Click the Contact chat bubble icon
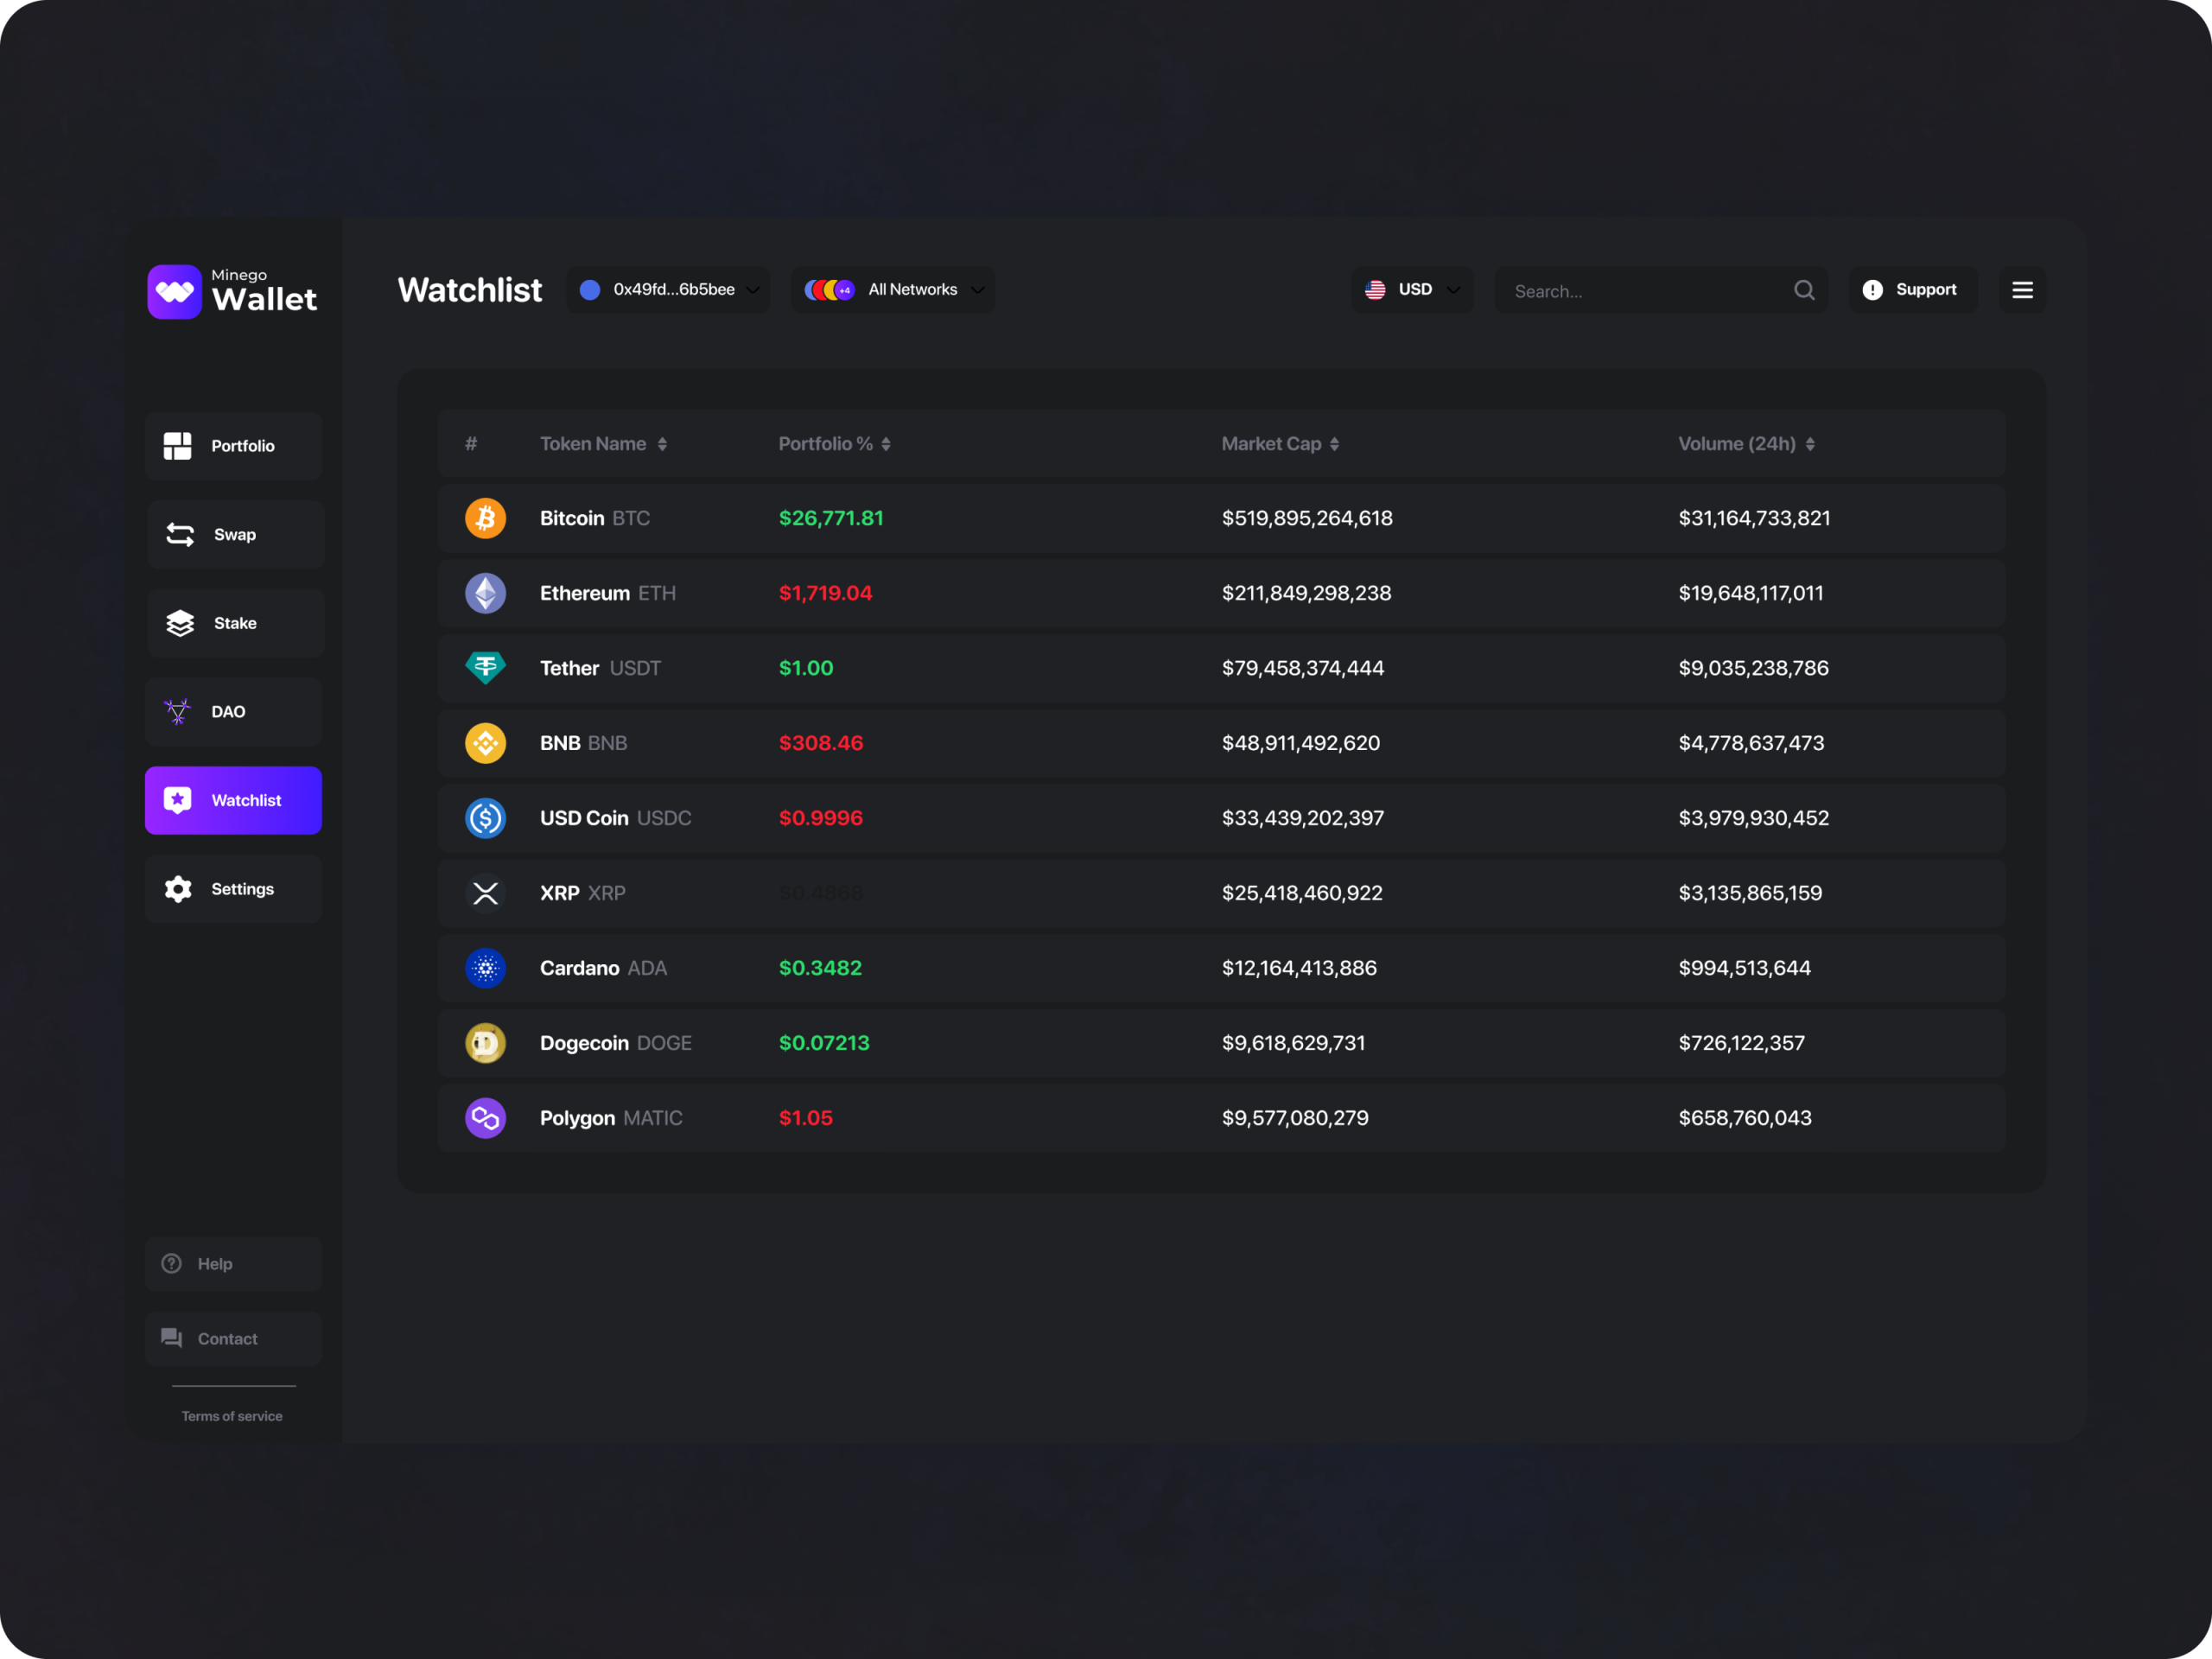 pos(172,1339)
